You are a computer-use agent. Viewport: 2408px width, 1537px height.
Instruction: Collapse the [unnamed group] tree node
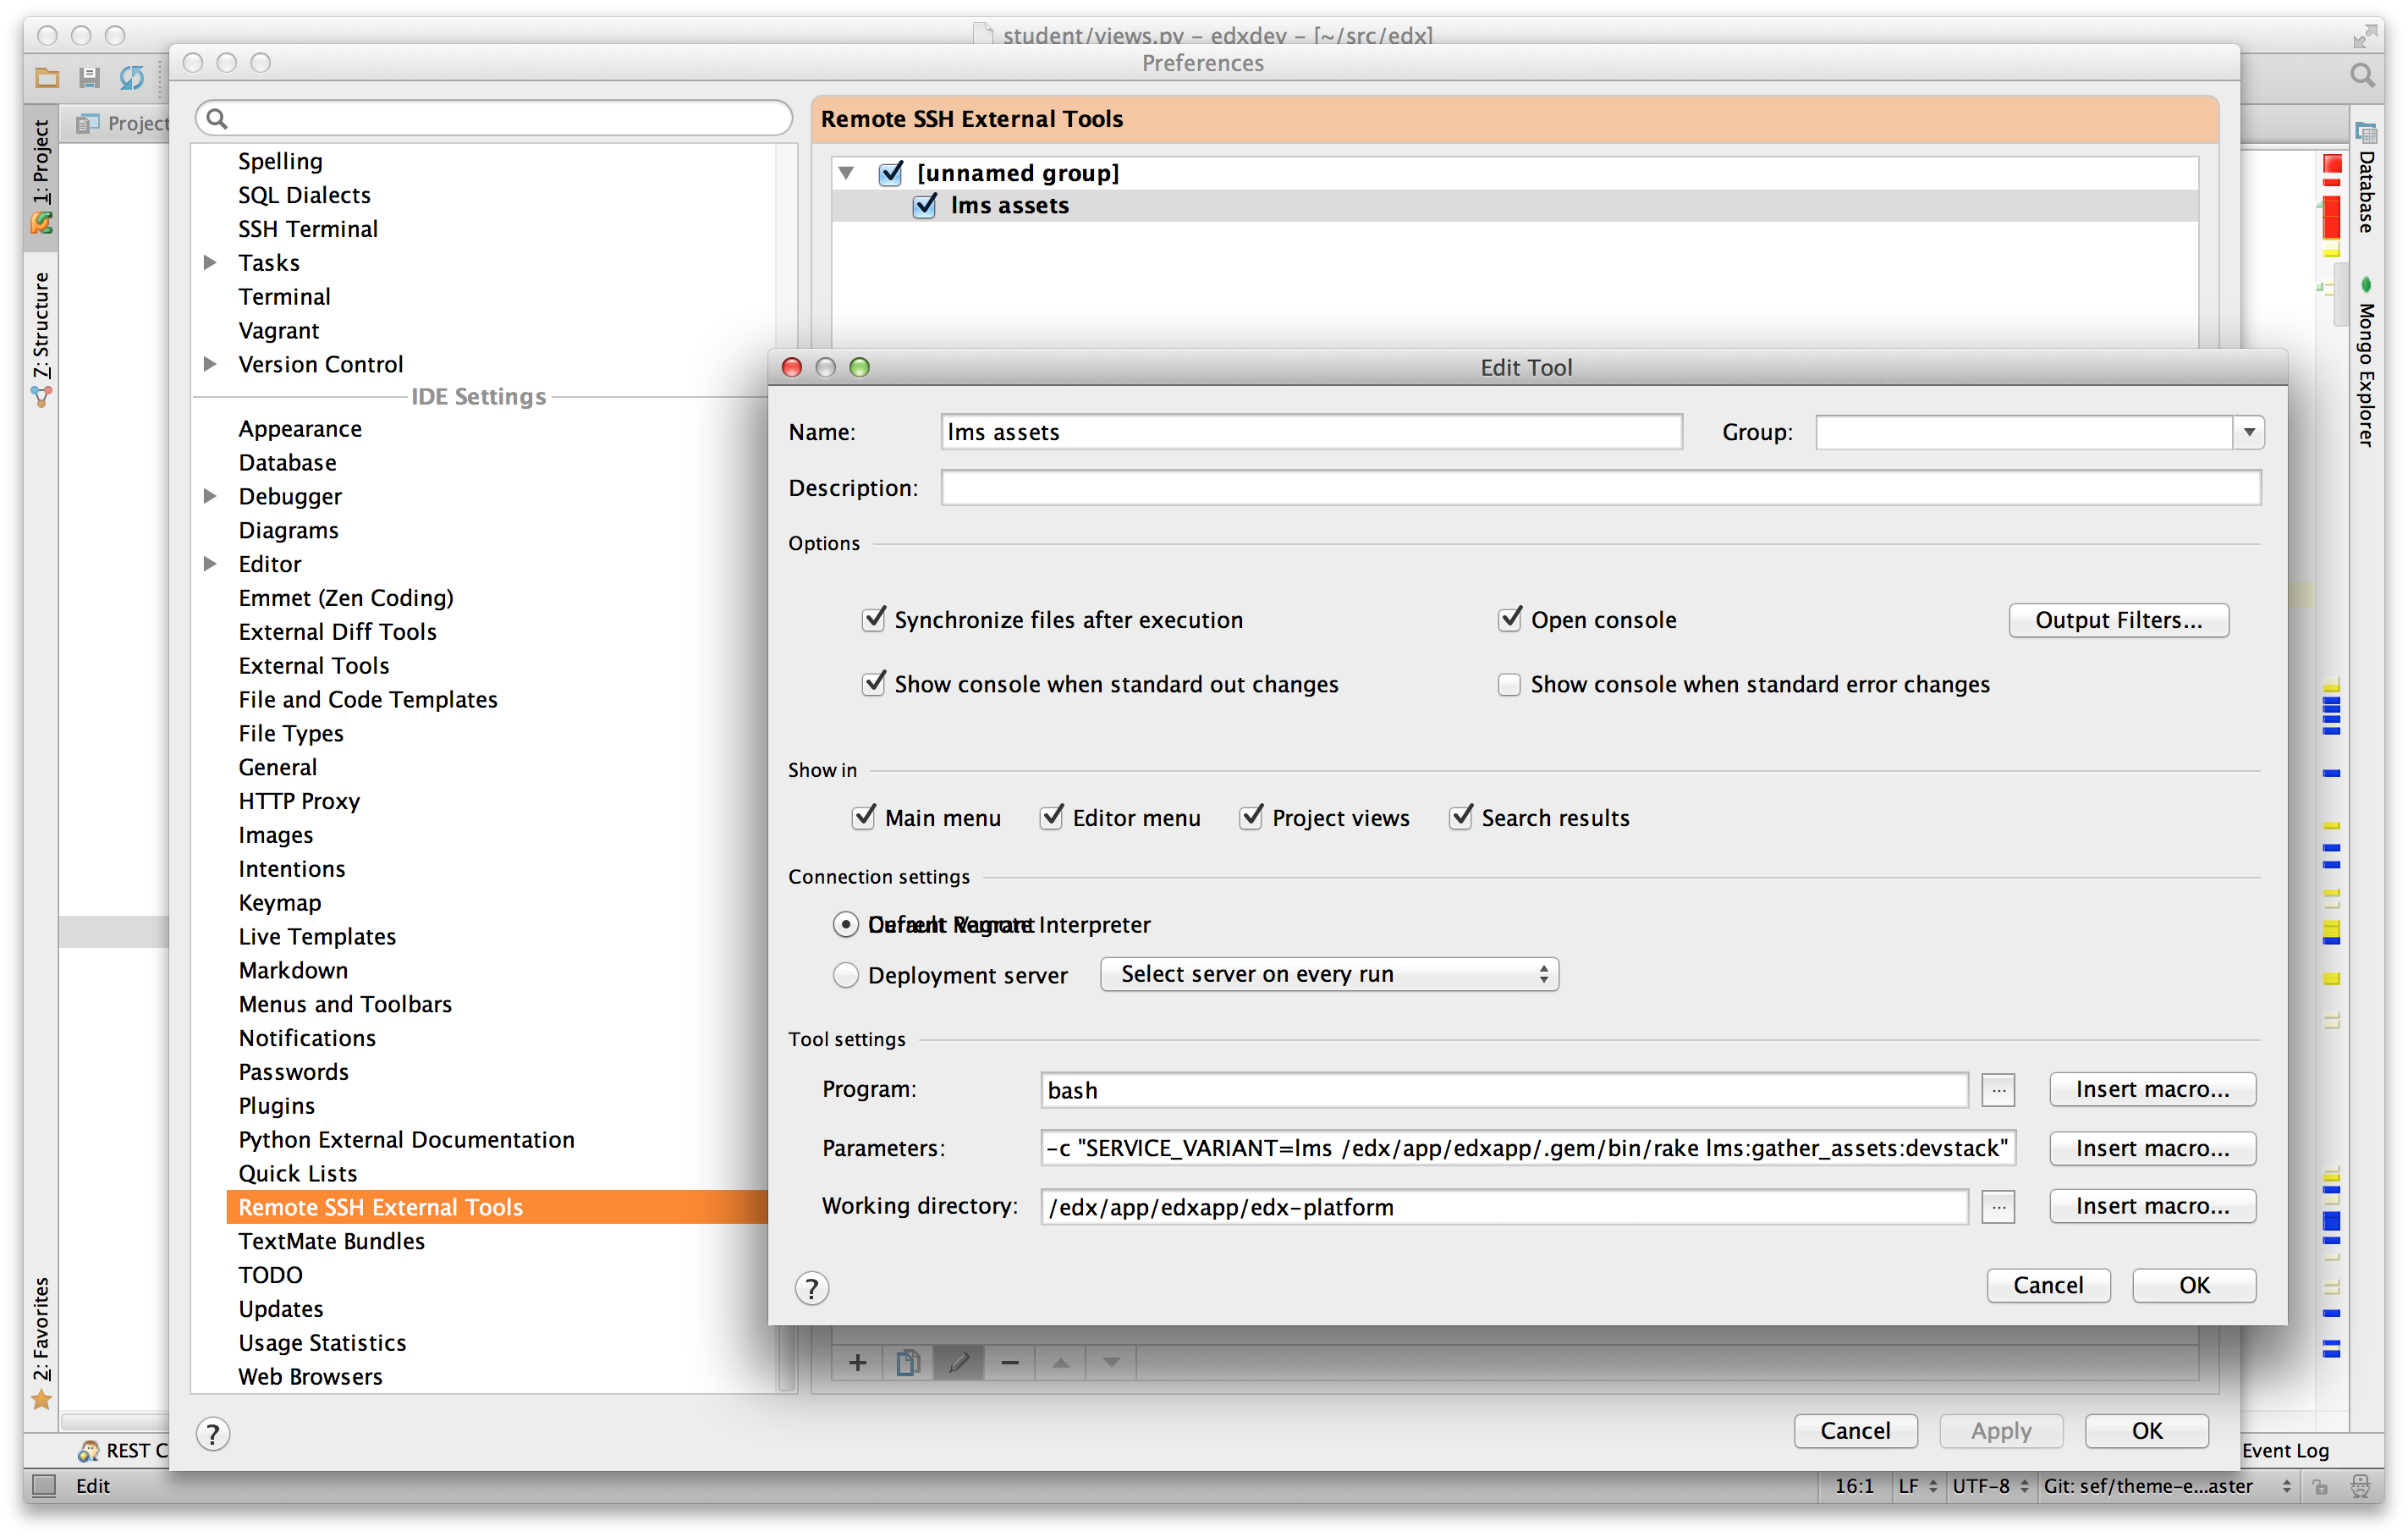(x=847, y=173)
